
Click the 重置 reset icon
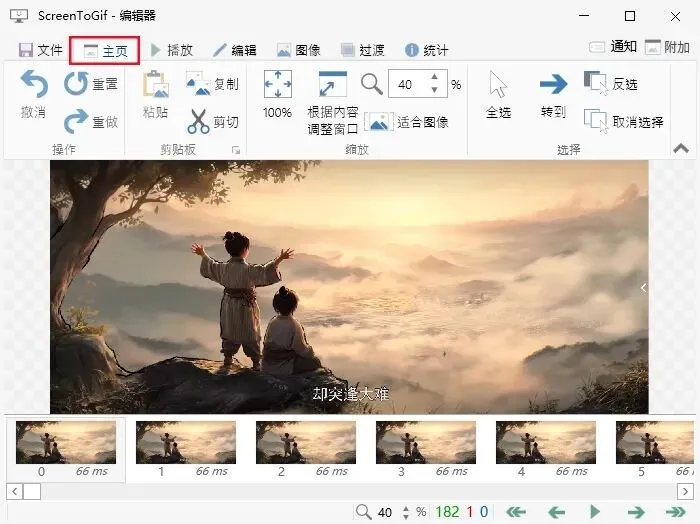click(76, 83)
